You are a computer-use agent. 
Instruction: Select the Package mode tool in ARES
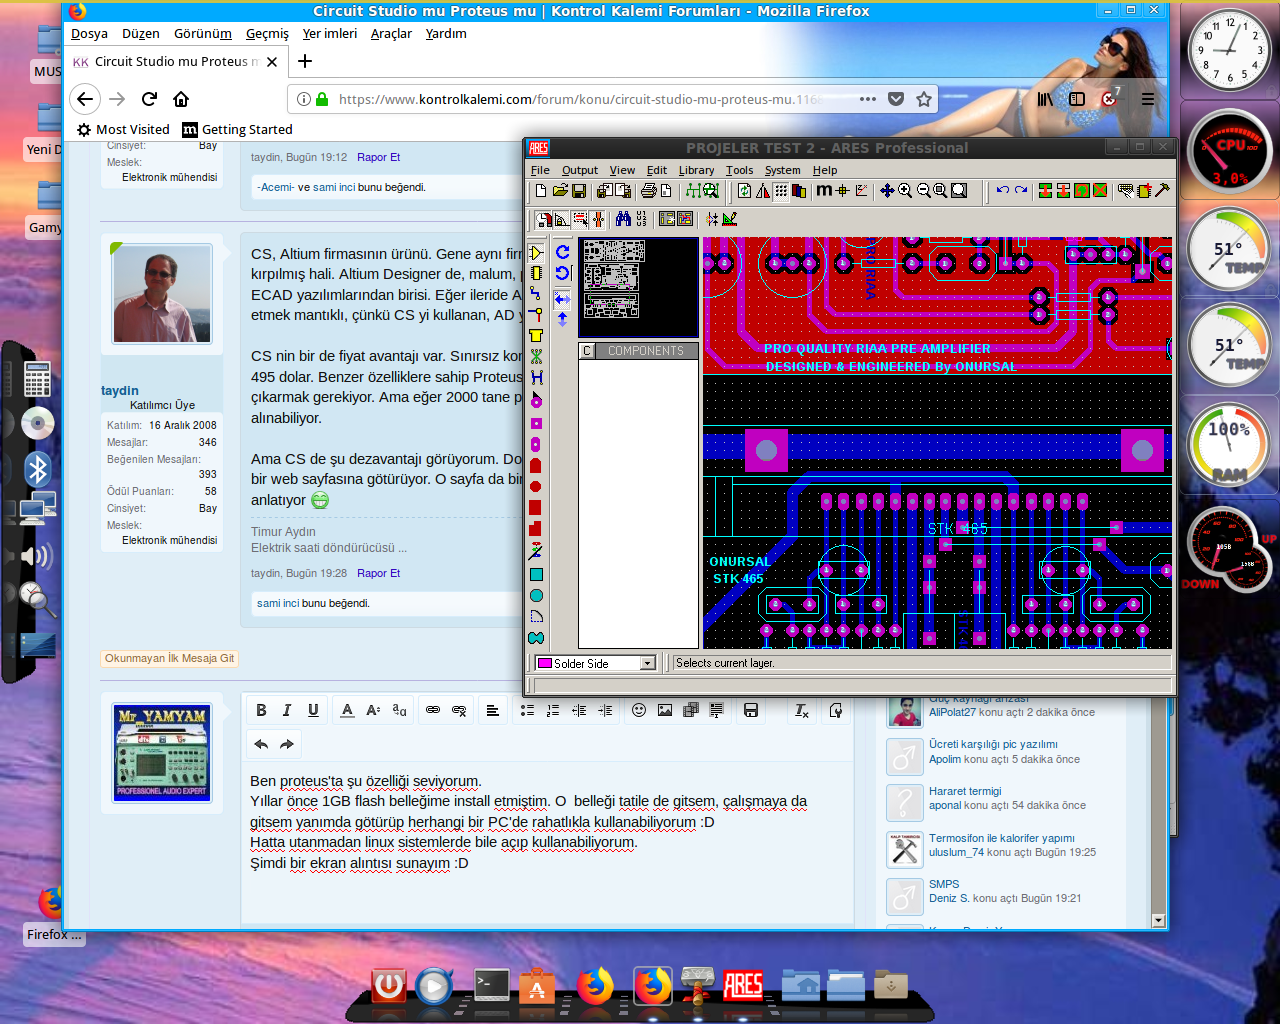[536, 273]
